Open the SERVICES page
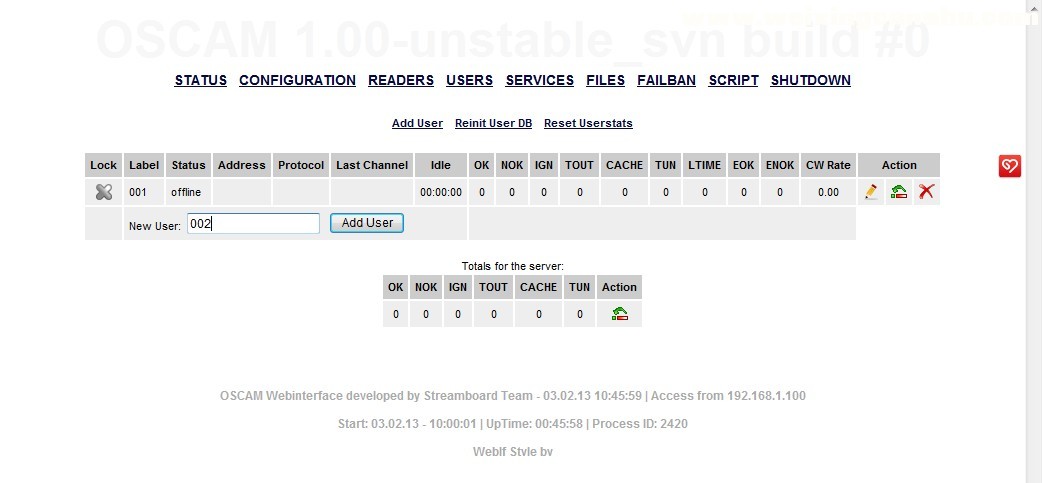The image size is (1042, 483). click(540, 80)
